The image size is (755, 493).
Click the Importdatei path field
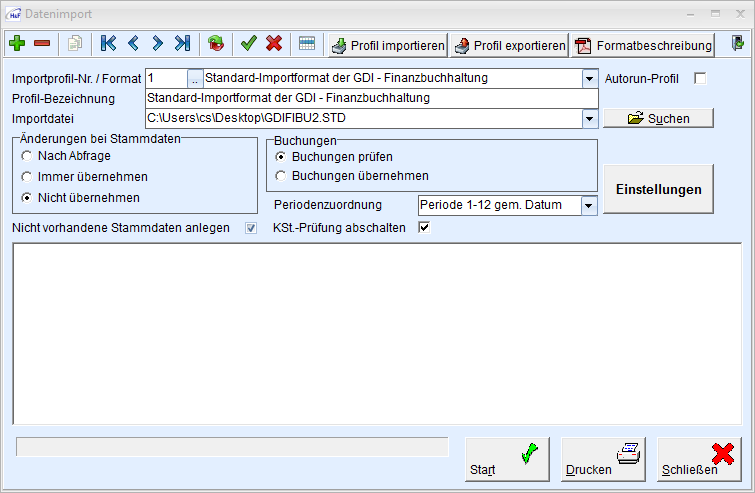click(364, 118)
